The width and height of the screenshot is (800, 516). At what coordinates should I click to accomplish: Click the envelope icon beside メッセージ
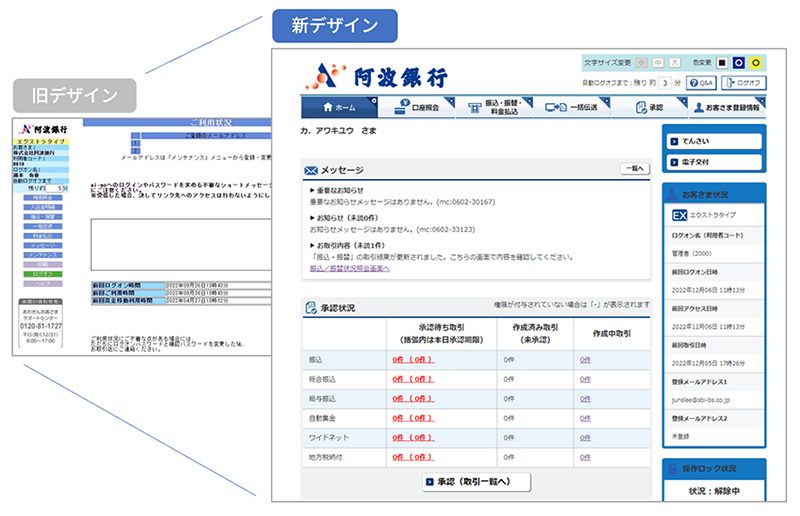click(x=311, y=170)
